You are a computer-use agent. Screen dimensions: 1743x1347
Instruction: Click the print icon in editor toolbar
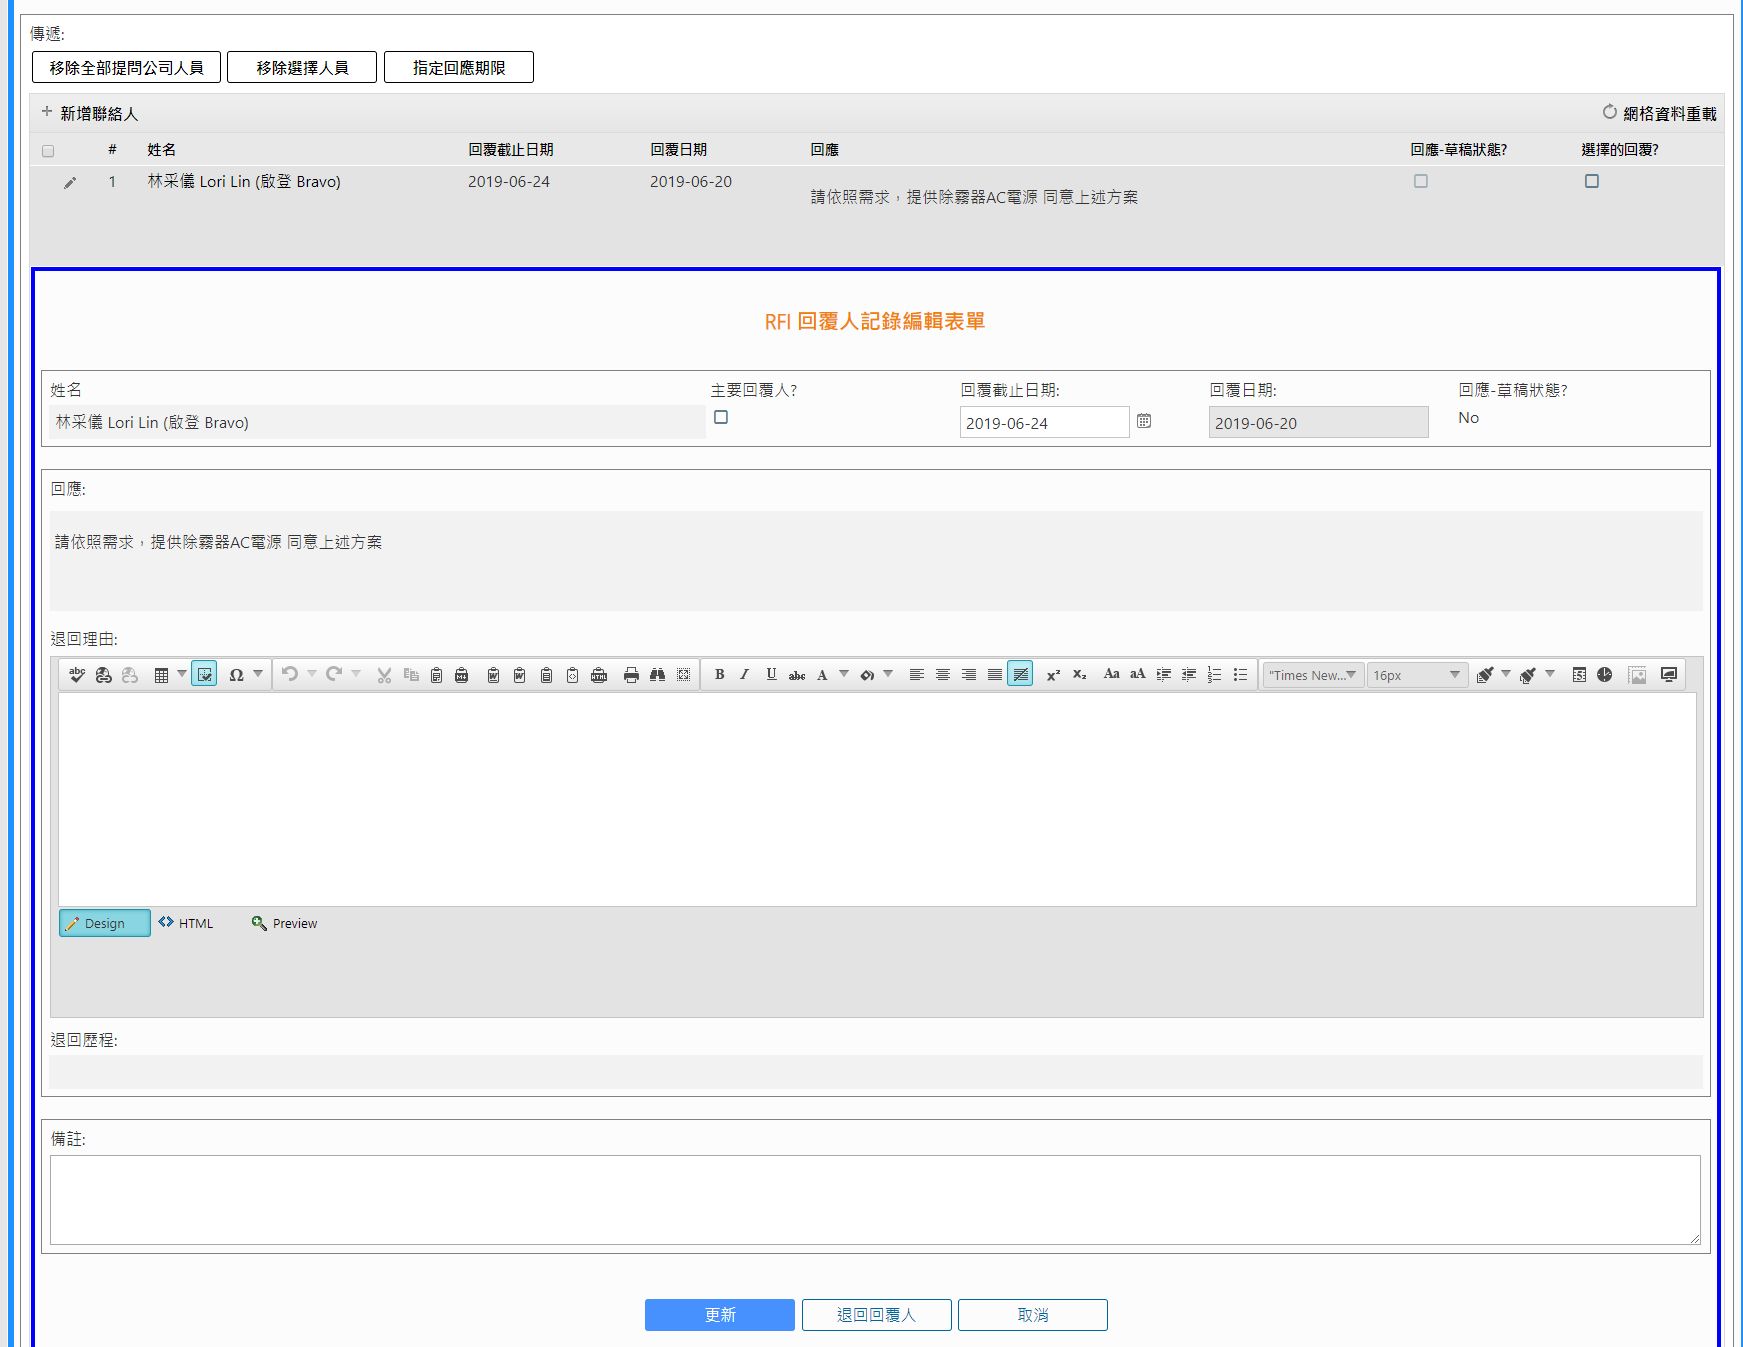pos(631,675)
